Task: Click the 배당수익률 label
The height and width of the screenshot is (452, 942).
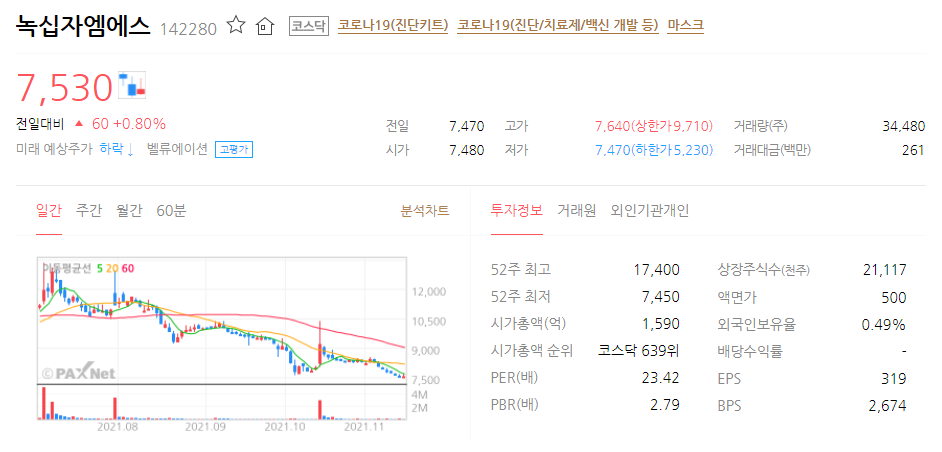Action: point(750,351)
